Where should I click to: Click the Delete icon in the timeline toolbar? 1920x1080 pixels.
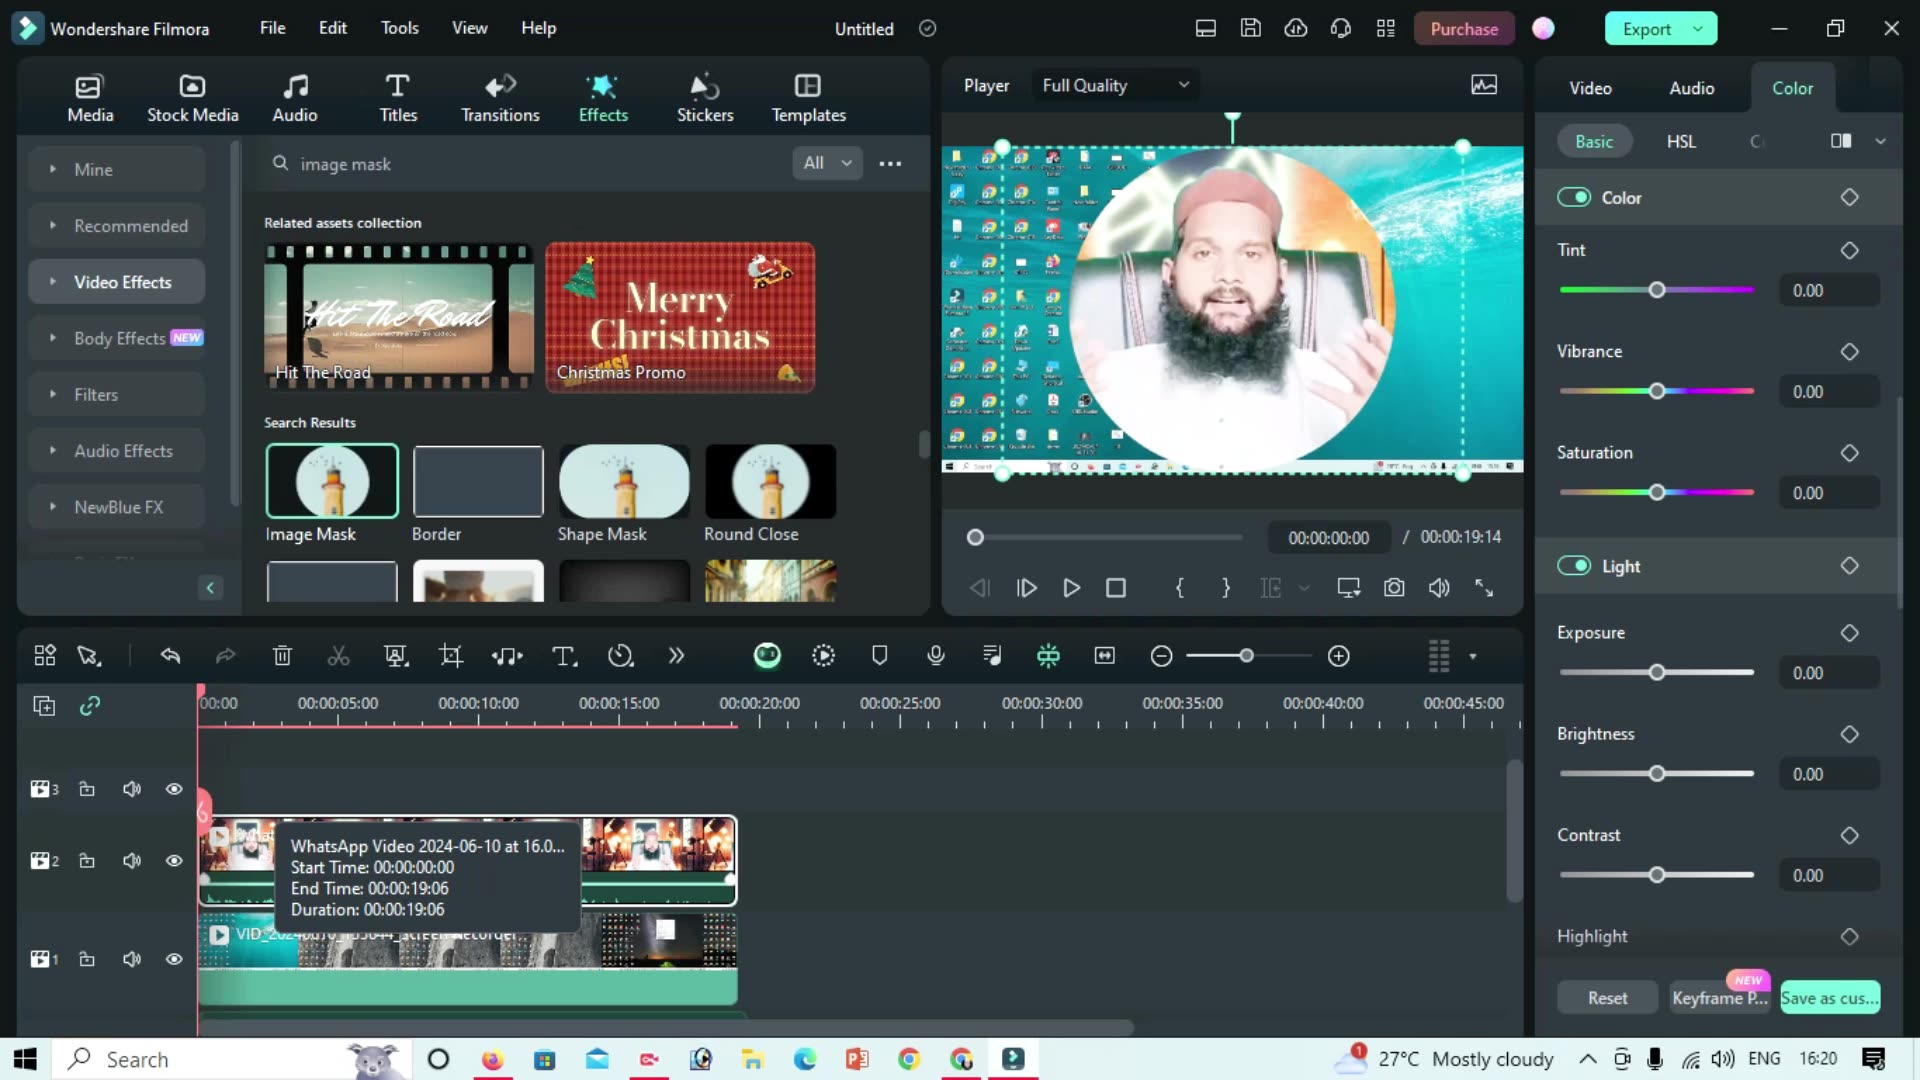click(281, 655)
